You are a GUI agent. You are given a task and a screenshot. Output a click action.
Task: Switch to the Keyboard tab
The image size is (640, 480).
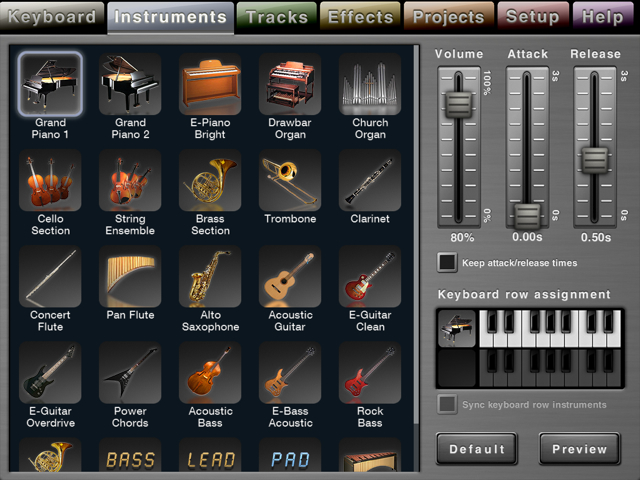pos(52,17)
